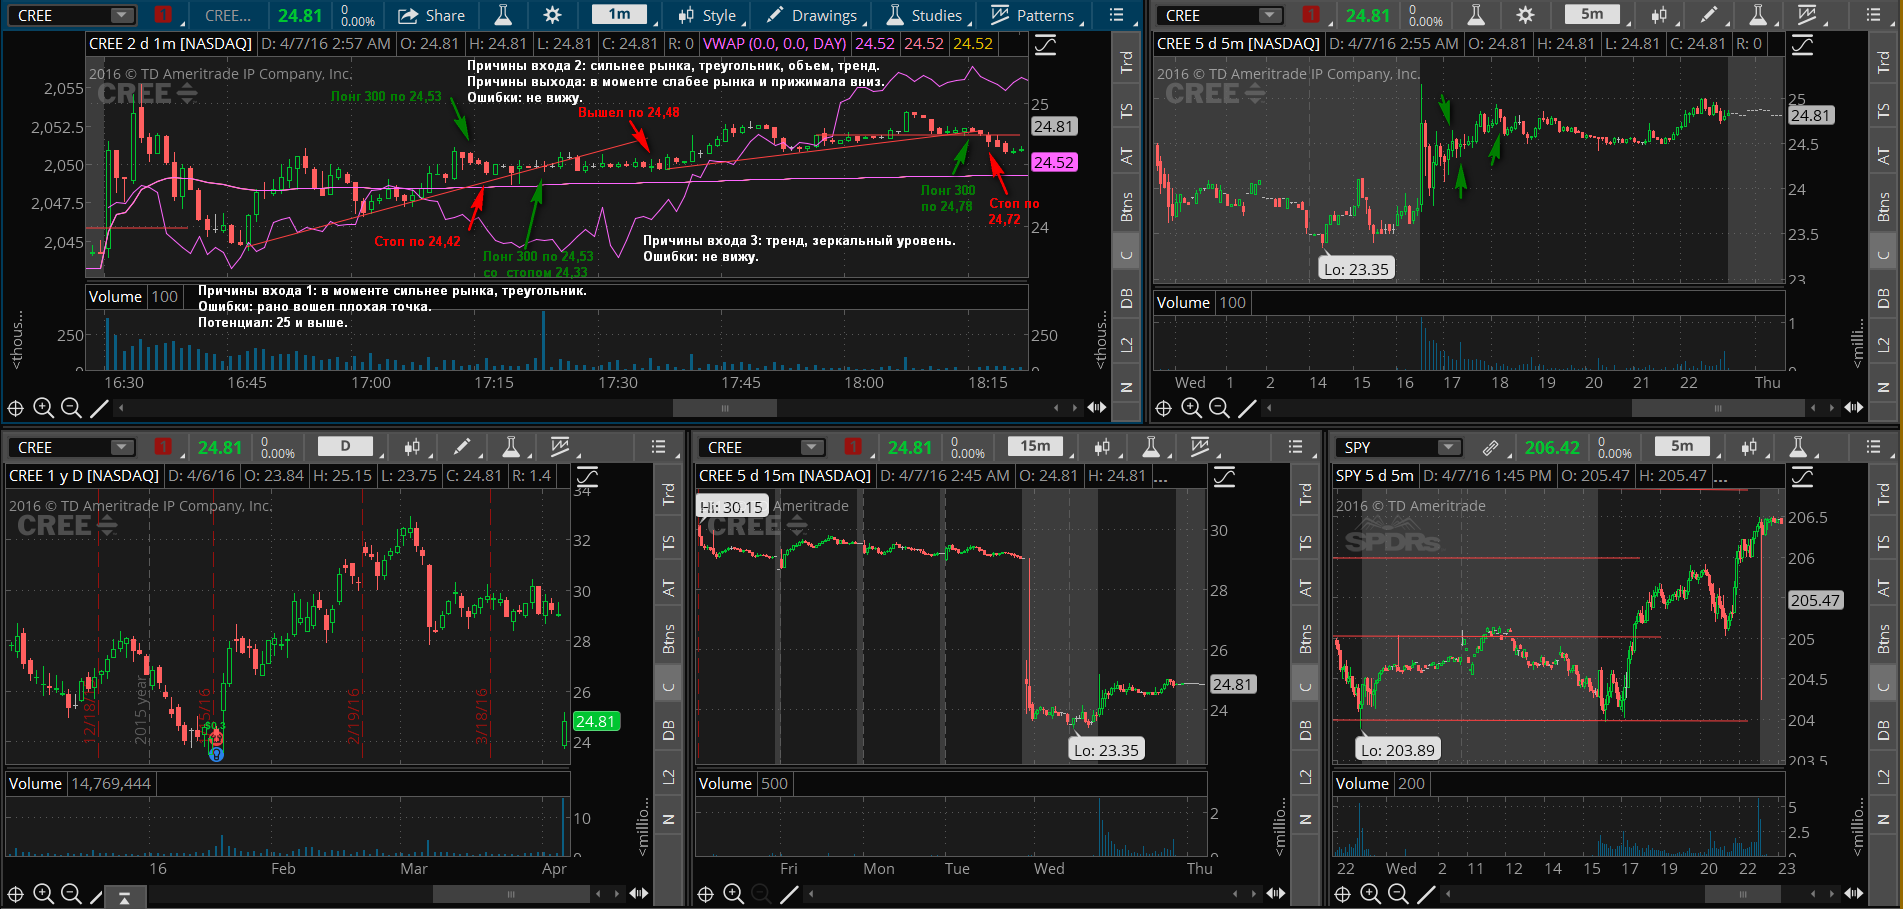Screen dimensions: 1903x909
Task: Click horizontal scrollbar thumb under top-left 1m chart
Action: tap(725, 408)
